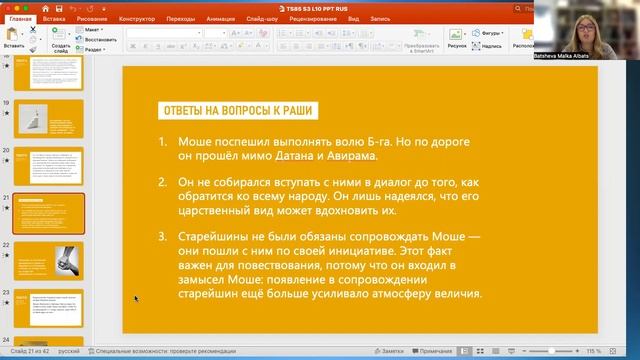Click the zoom slider handle
This screenshot has height=360, width=640.
click(551, 351)
